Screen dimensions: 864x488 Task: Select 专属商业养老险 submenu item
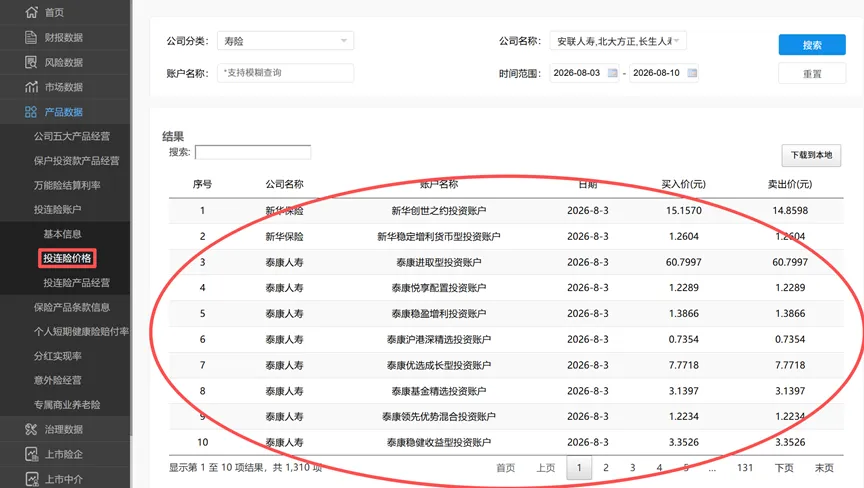pos(67,404)
